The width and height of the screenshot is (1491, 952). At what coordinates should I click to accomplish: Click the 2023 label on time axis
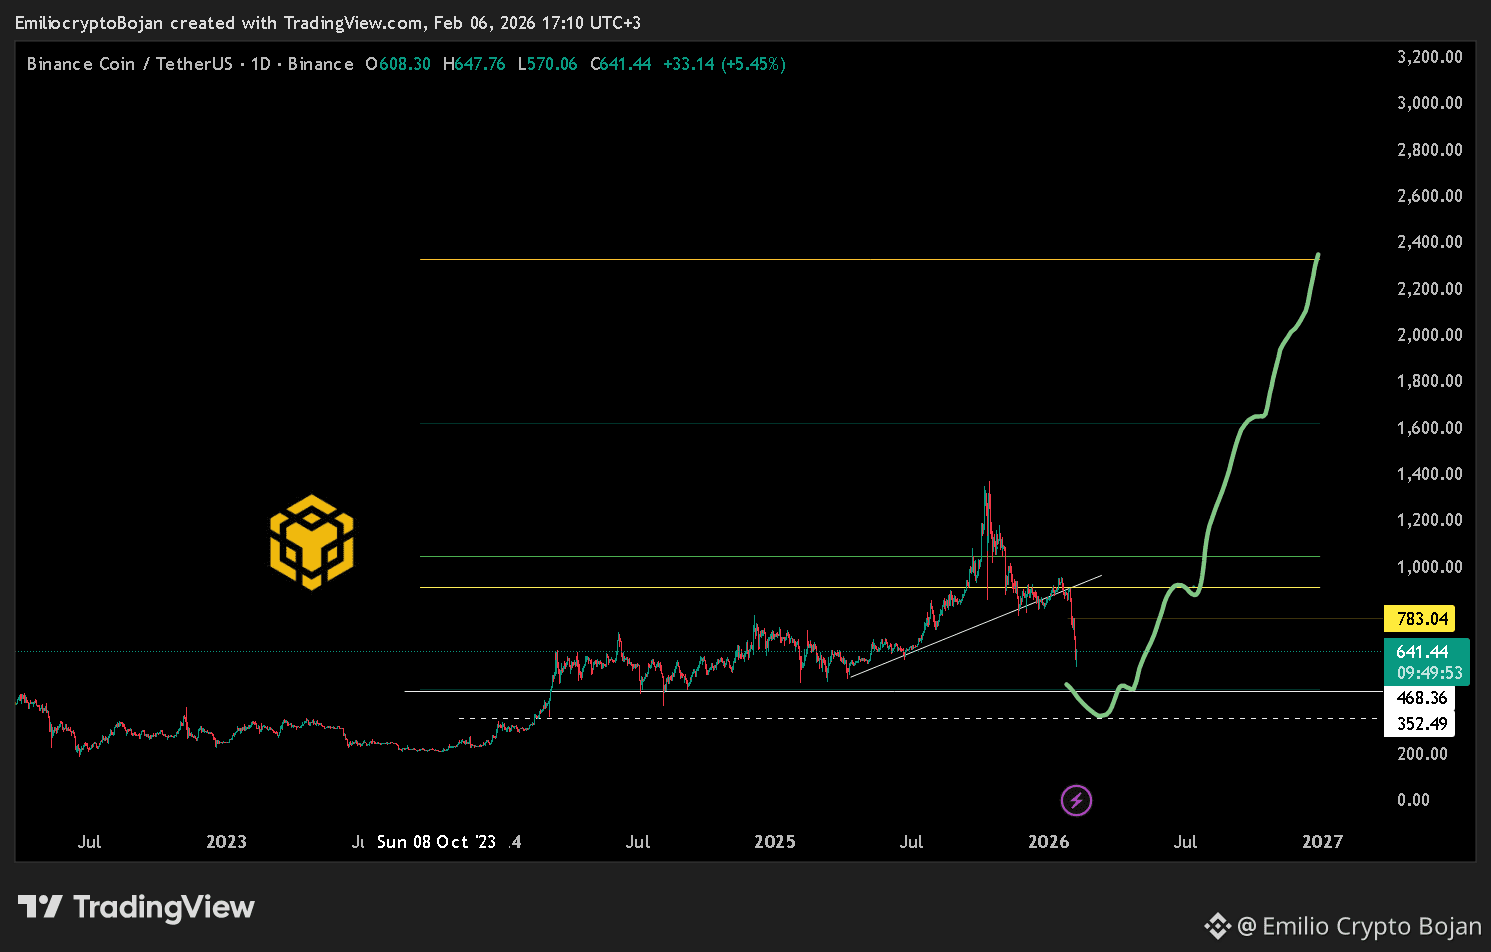pos(226,842)
